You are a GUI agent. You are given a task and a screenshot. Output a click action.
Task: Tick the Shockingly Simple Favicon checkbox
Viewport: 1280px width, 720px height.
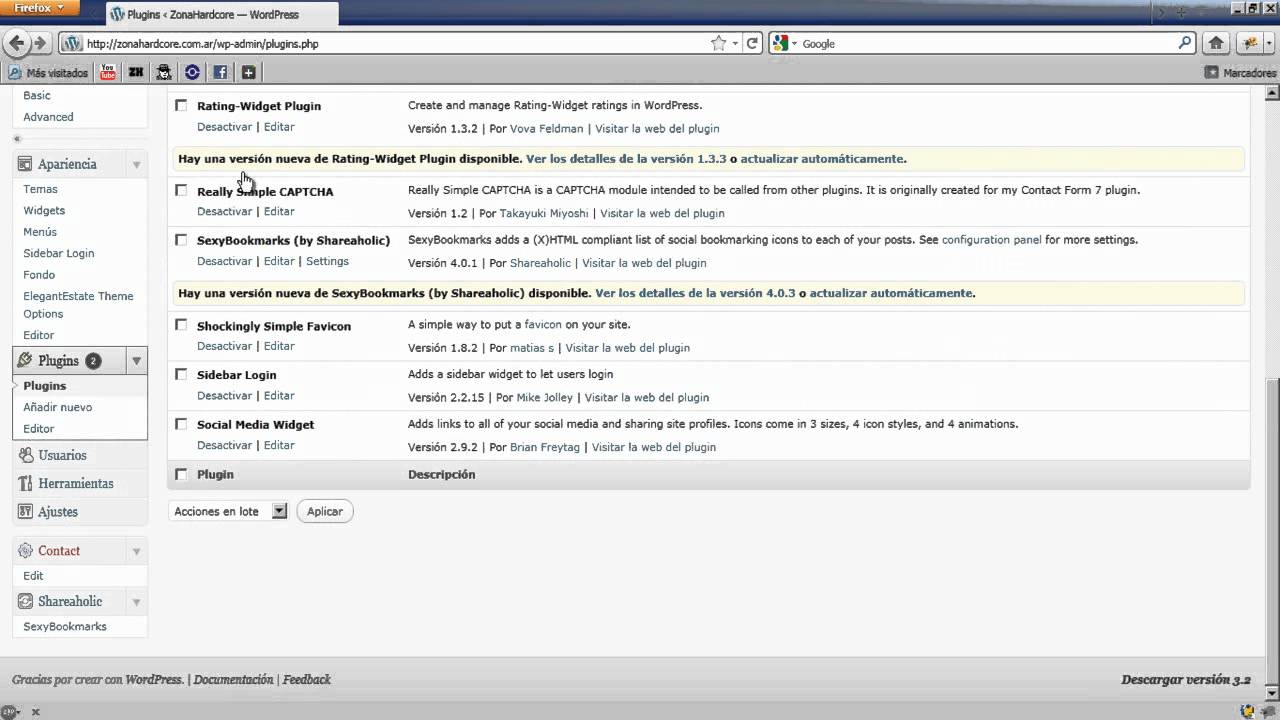coord(181,325)
